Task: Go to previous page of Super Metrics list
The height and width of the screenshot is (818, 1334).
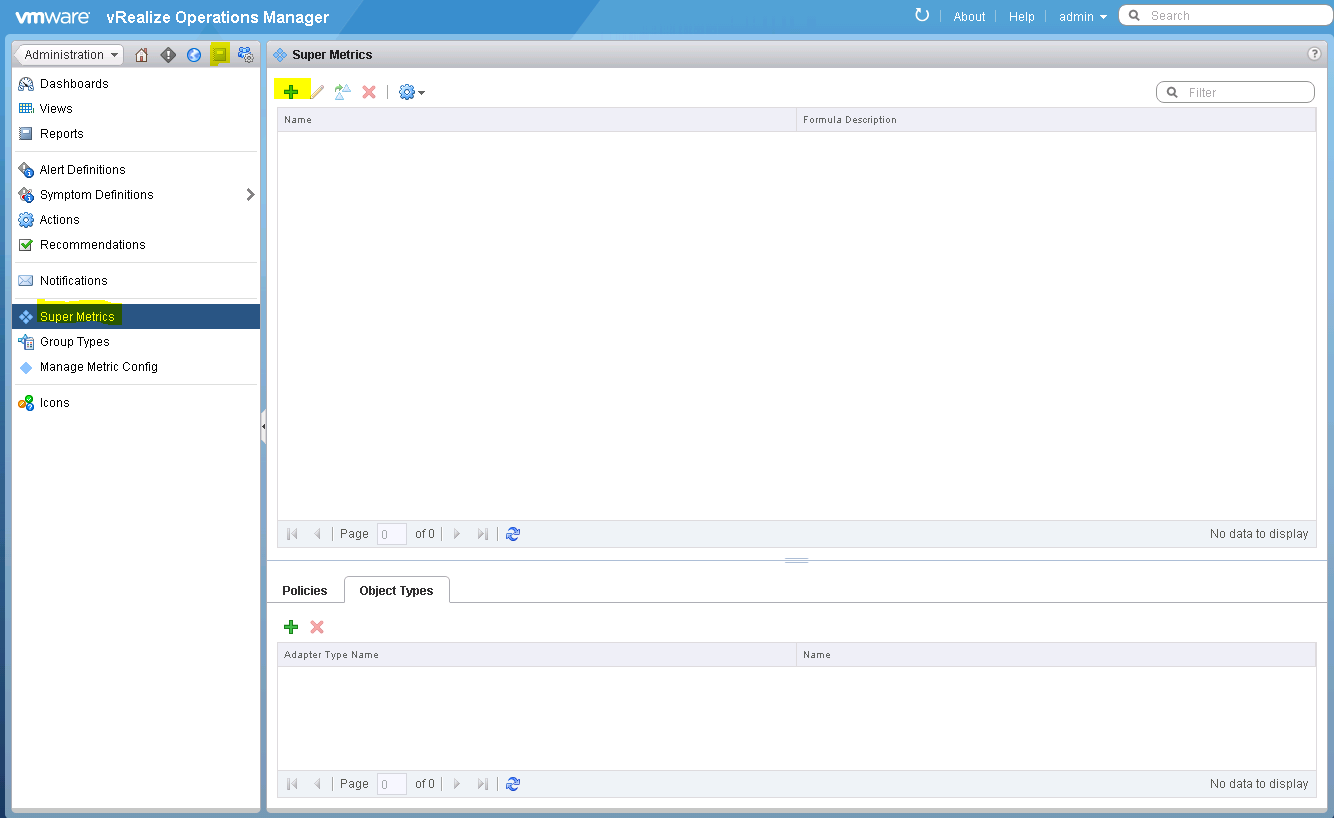Action: [x=318, y=534]
